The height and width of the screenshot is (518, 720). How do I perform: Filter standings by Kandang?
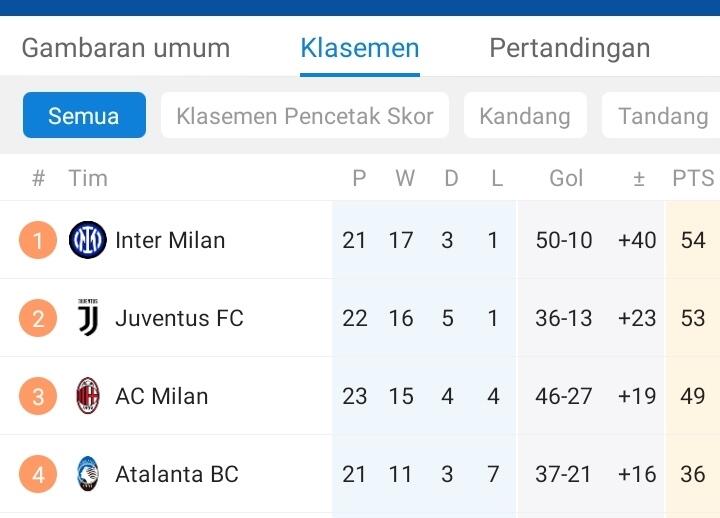[x=525, y=116]
